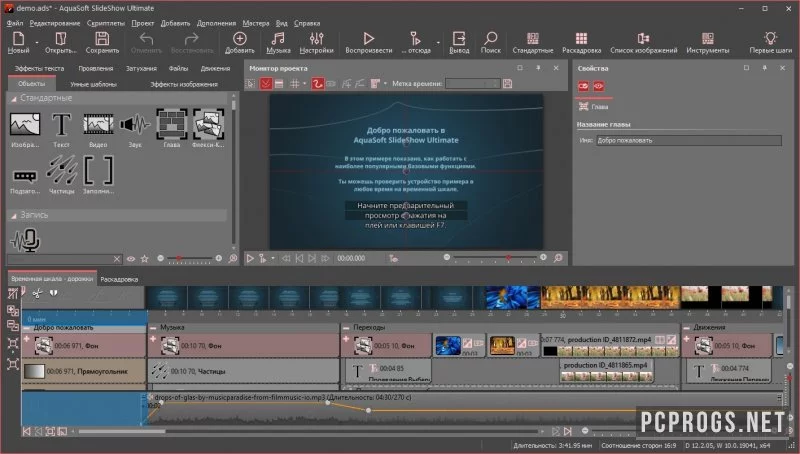Open Вывод export icon
Screen dimensions: 800x454
click(x=459, y=39)
